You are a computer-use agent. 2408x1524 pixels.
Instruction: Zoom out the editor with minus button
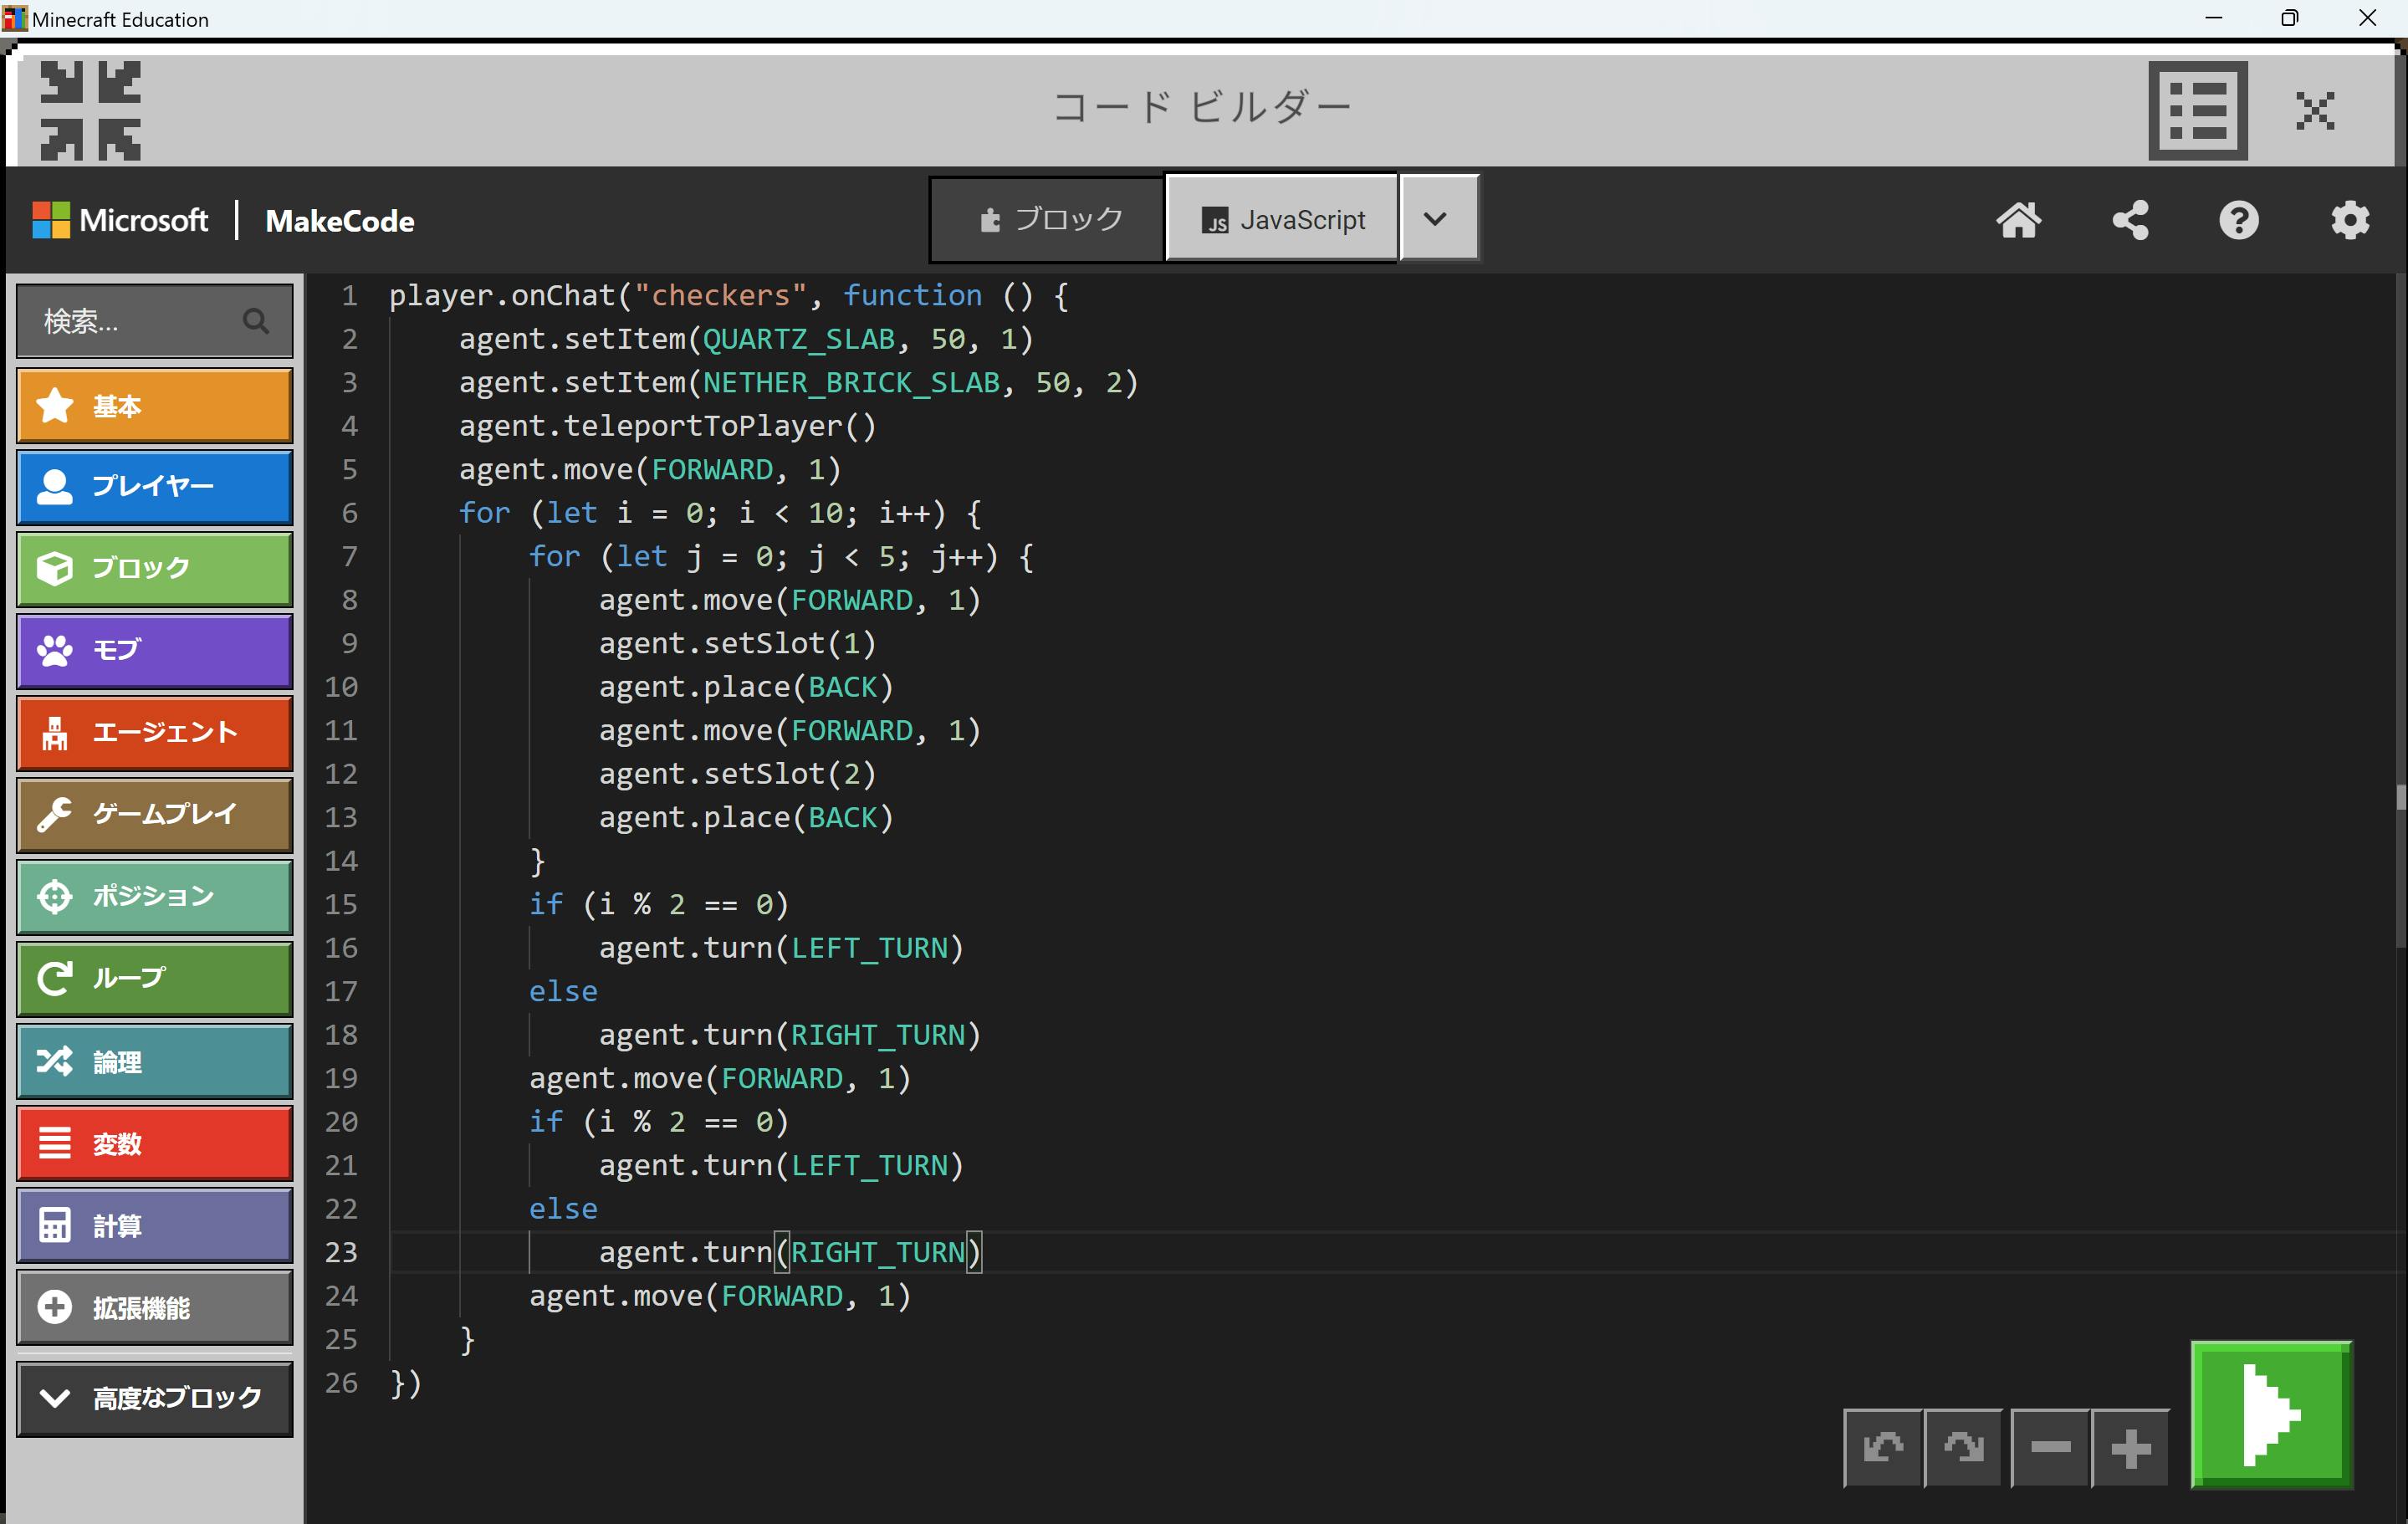[2049, 1446]
